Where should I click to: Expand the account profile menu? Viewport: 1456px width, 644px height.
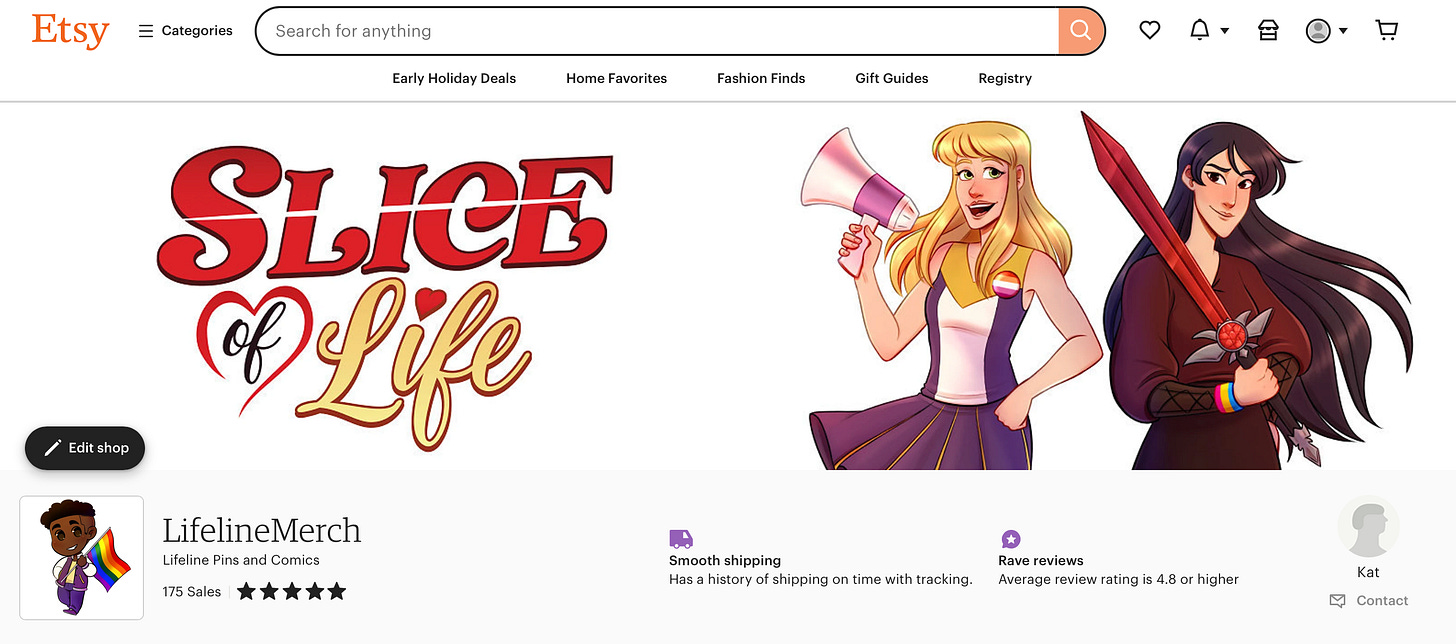click(x=1327, y=31)
